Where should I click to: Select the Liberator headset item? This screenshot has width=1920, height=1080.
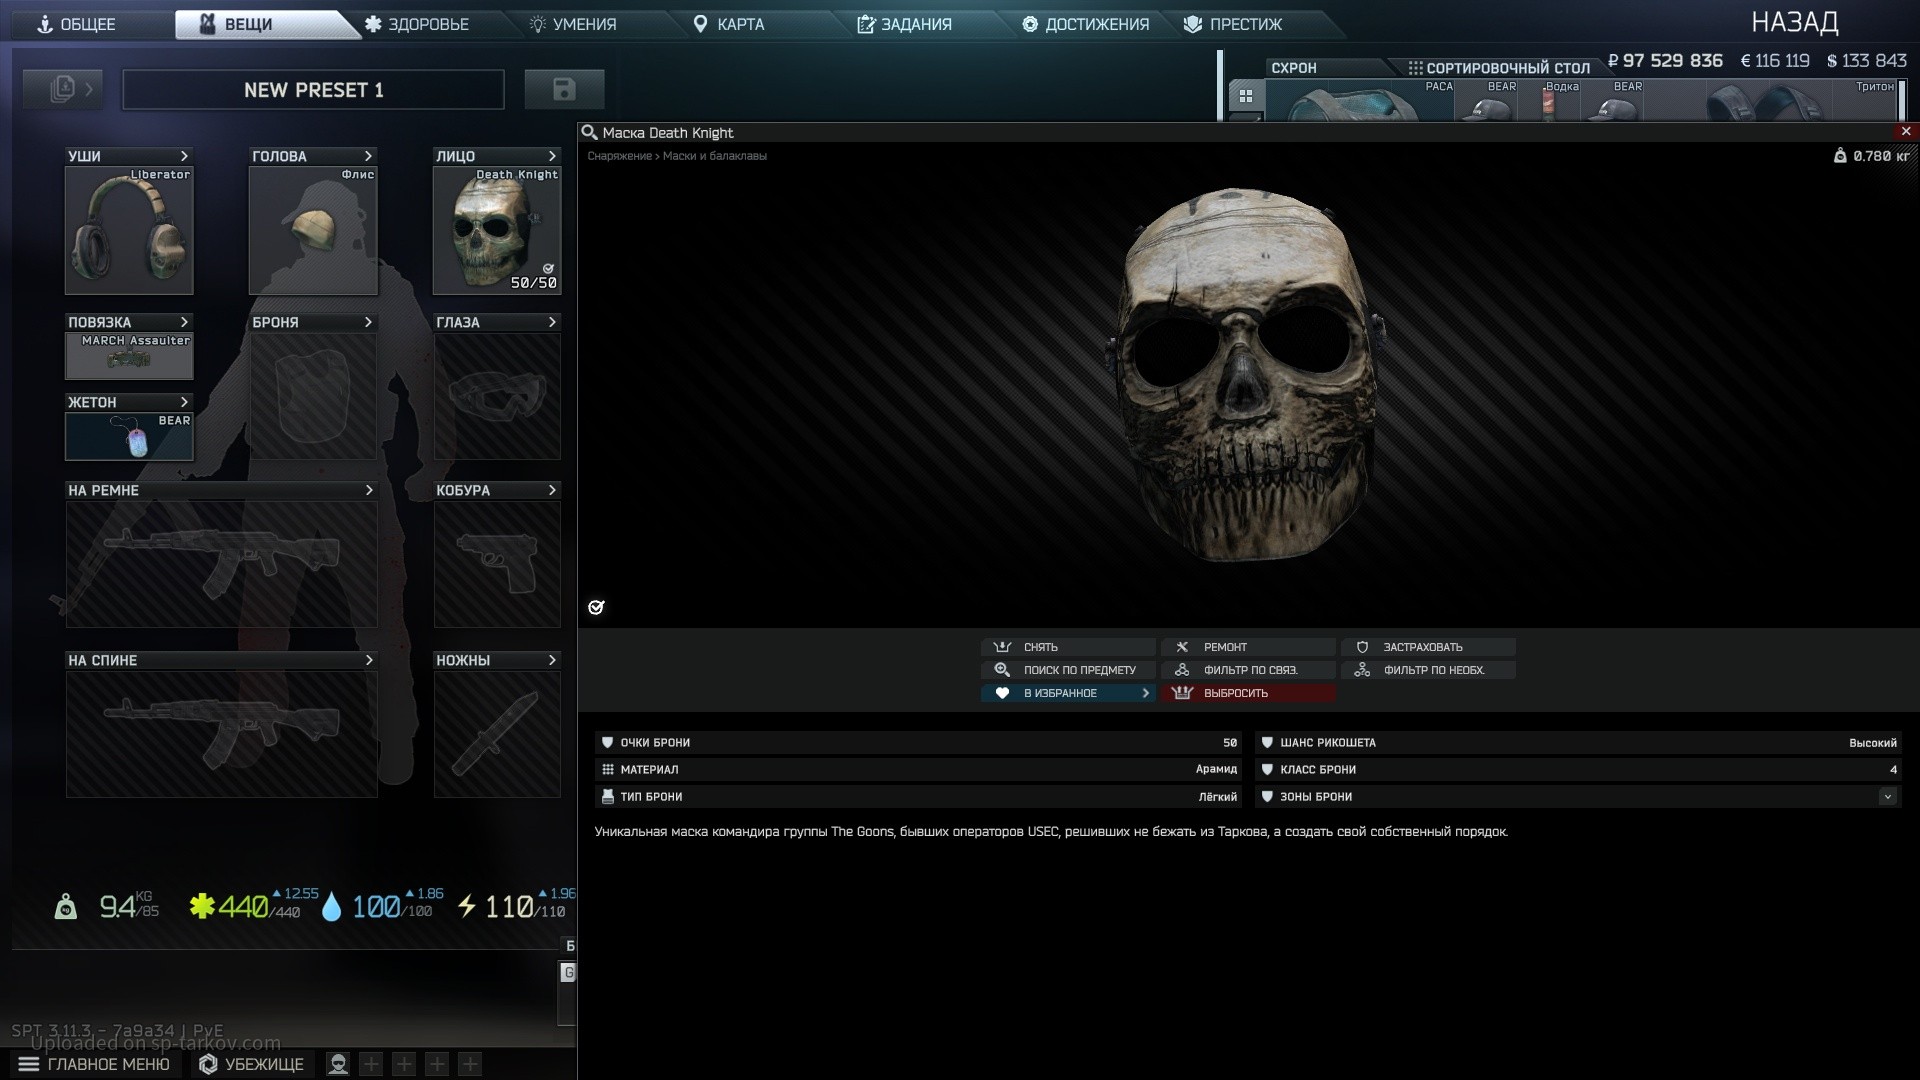[129, 230]
